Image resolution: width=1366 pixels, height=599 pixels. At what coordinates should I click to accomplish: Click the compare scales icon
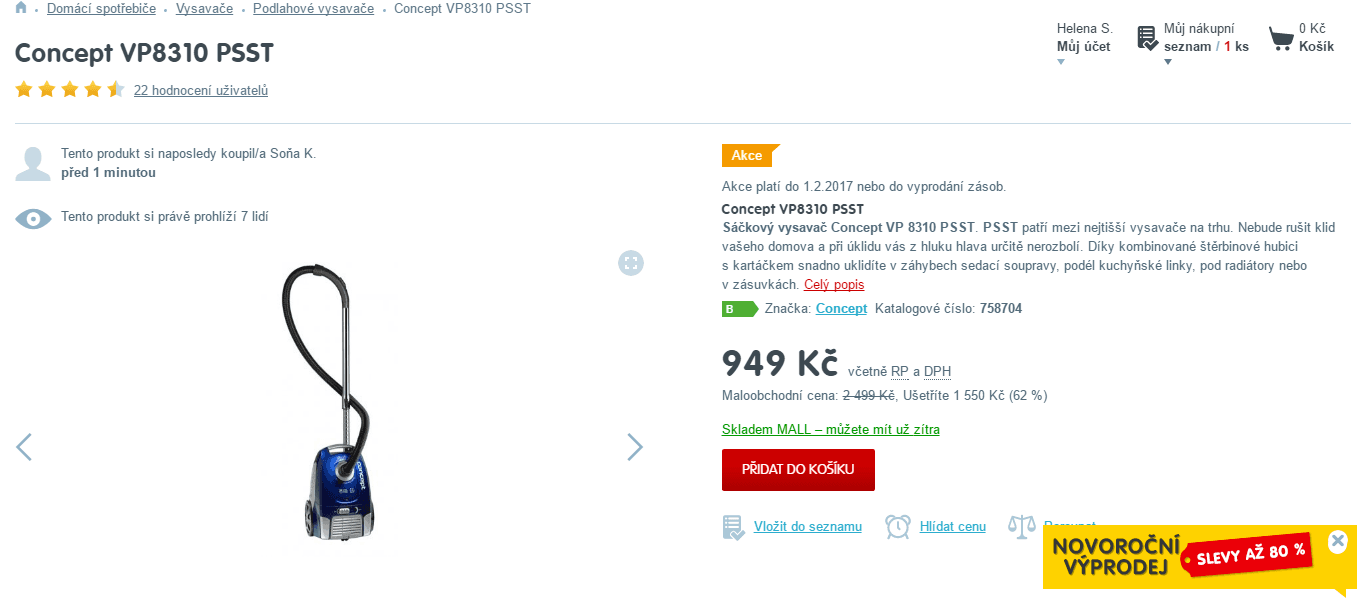click(1021, 527)
